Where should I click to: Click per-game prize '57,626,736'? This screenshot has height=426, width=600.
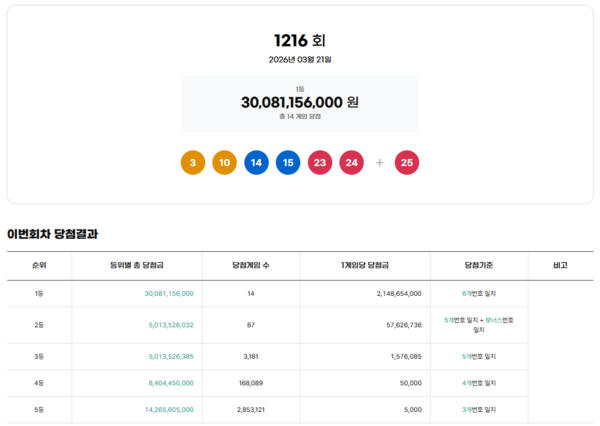[x=404, y=325]
